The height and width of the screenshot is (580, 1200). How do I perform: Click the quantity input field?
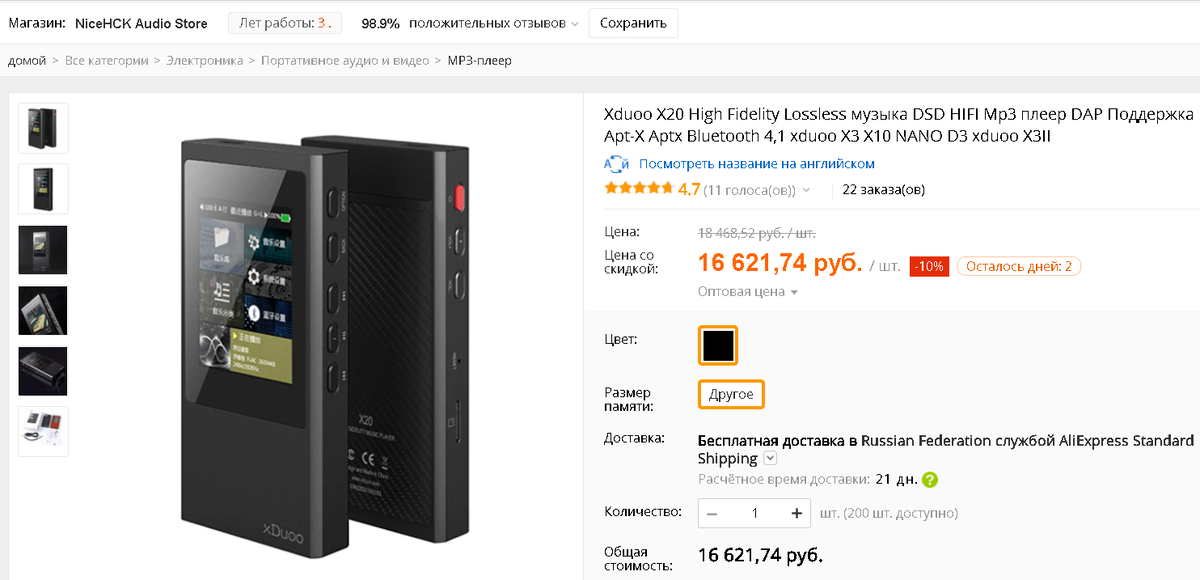[x=754, y=513]
